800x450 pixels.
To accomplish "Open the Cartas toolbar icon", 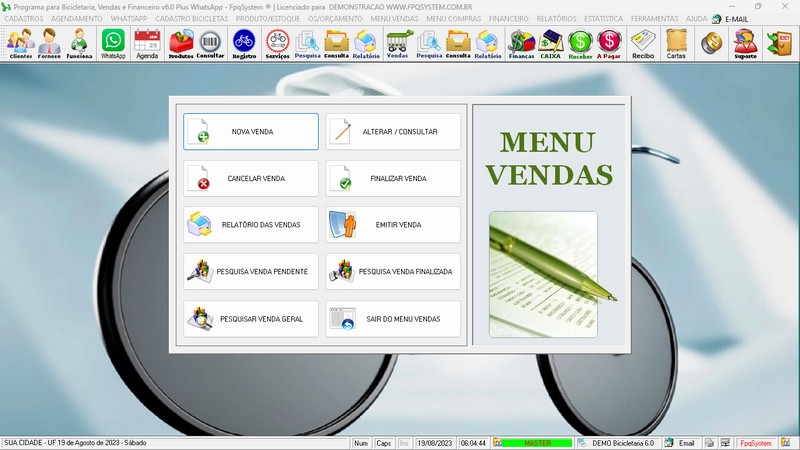I will coord(676,44).
